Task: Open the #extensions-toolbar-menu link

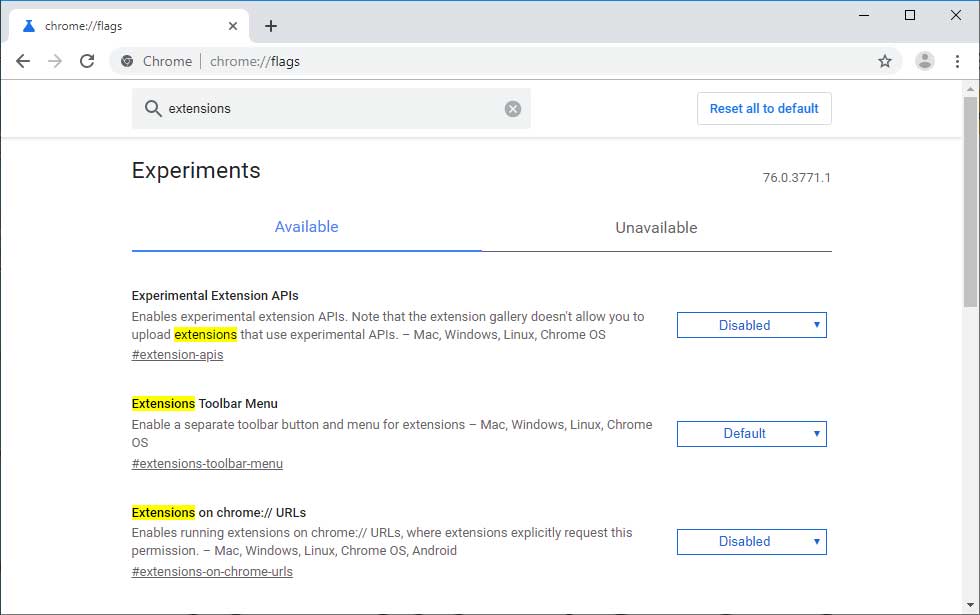Action: tap(207, 464)
